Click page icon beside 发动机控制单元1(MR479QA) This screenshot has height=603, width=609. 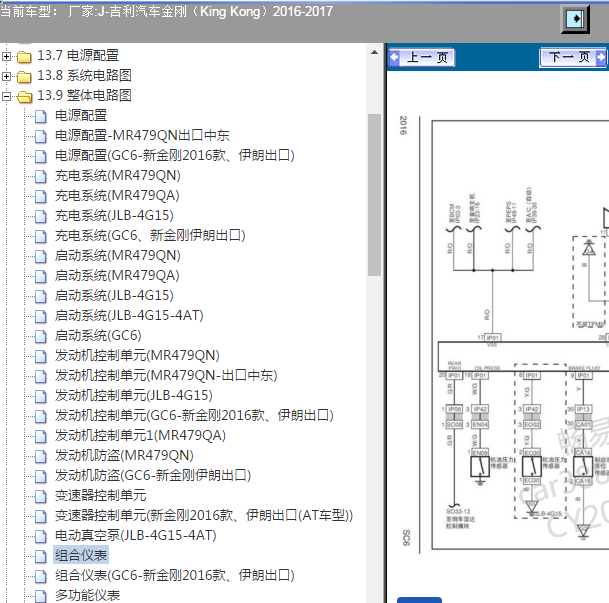(40, 436)
